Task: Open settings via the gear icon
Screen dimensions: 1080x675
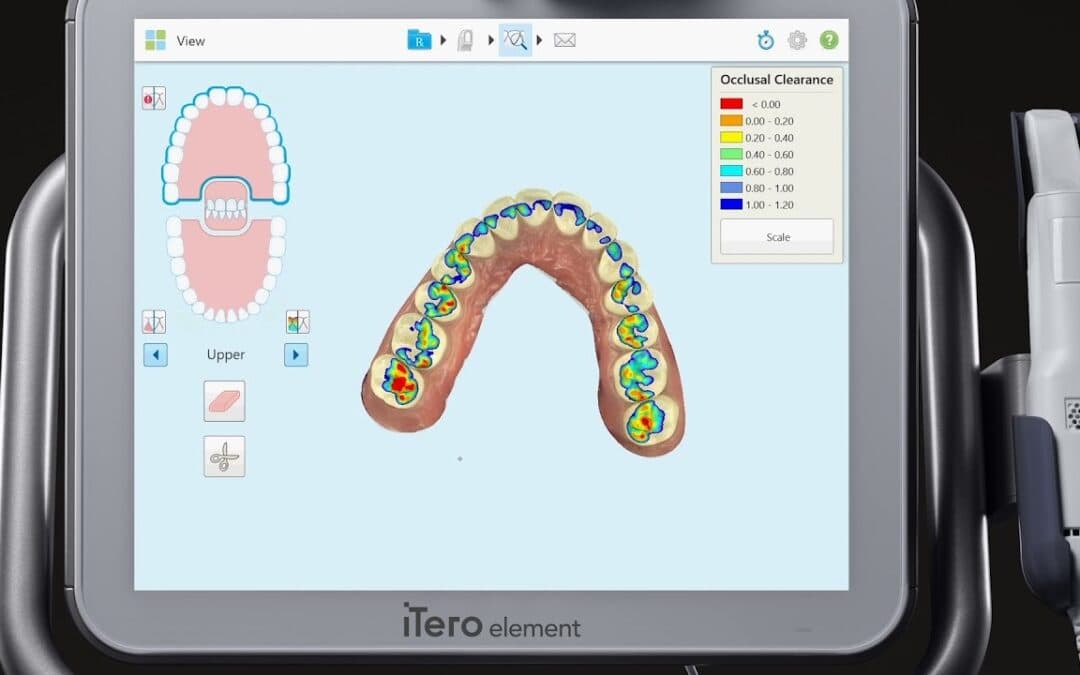Action: coord(797,40)
